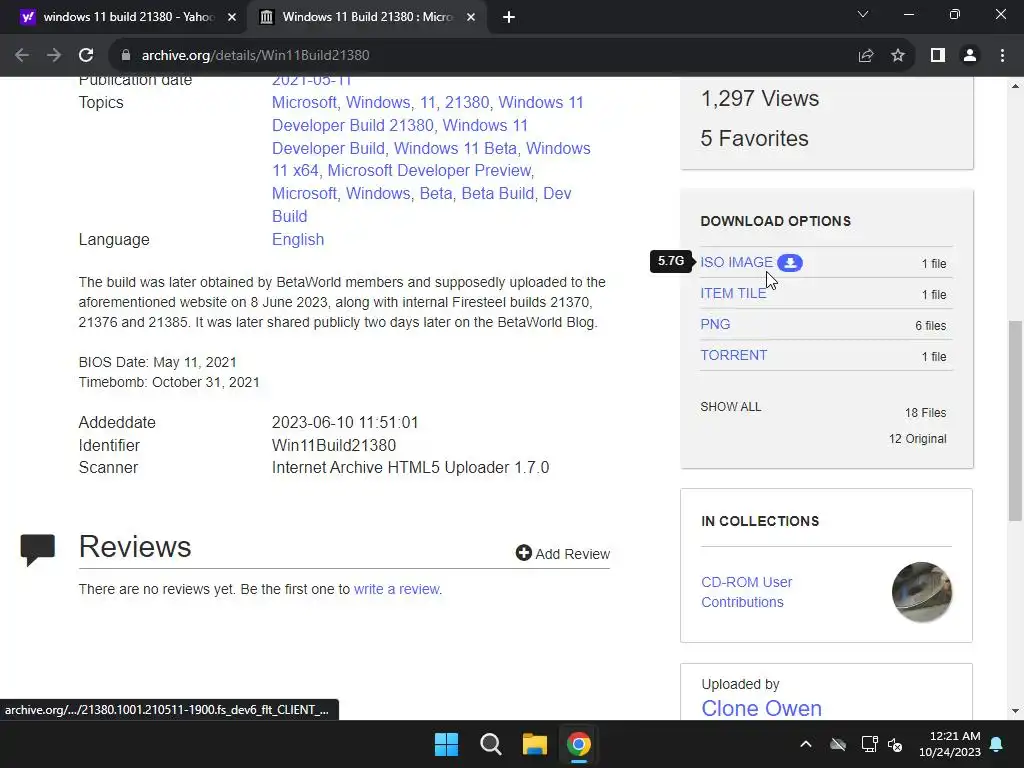Show hidden system tray icons

tap(806, 744)
